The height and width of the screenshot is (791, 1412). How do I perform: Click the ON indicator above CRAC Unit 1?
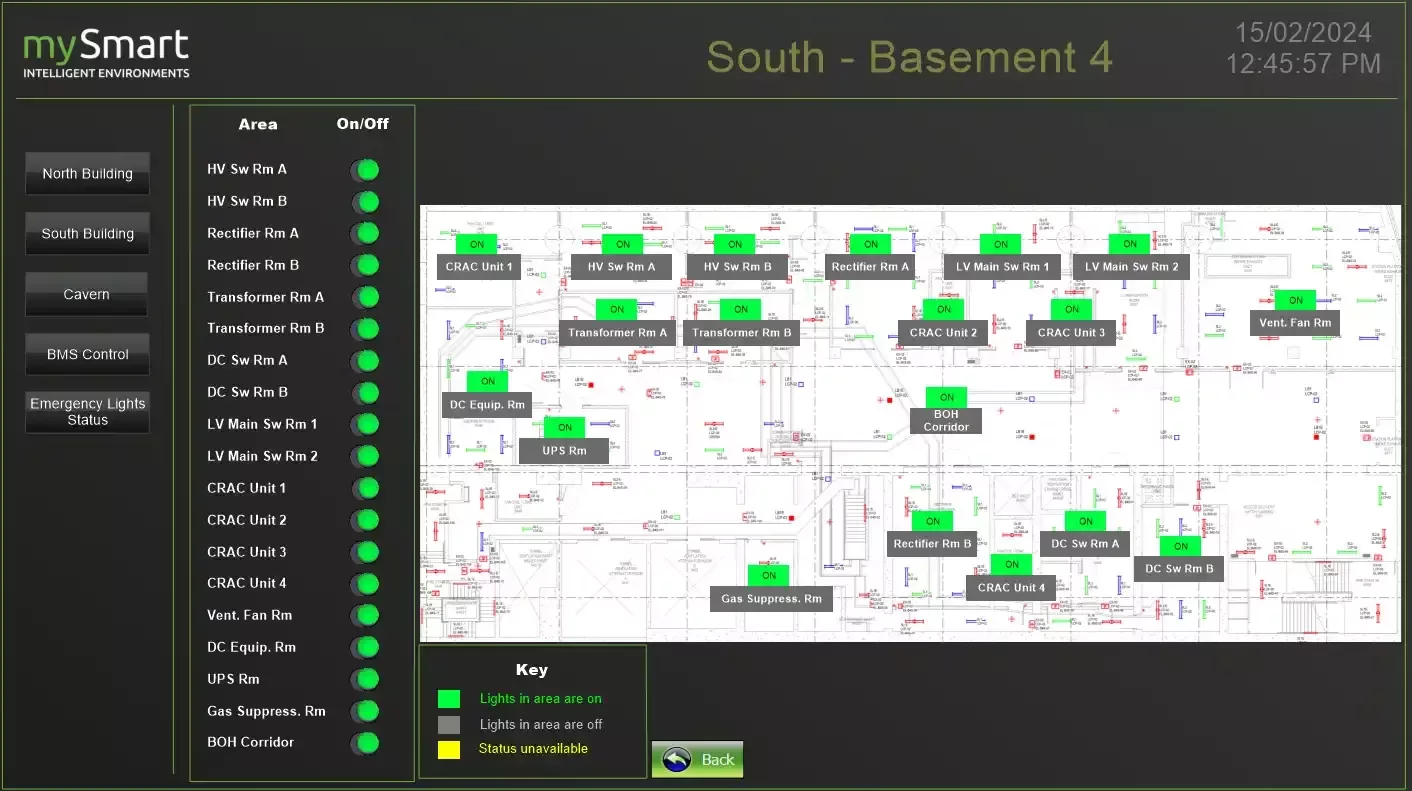coord(476,244)
